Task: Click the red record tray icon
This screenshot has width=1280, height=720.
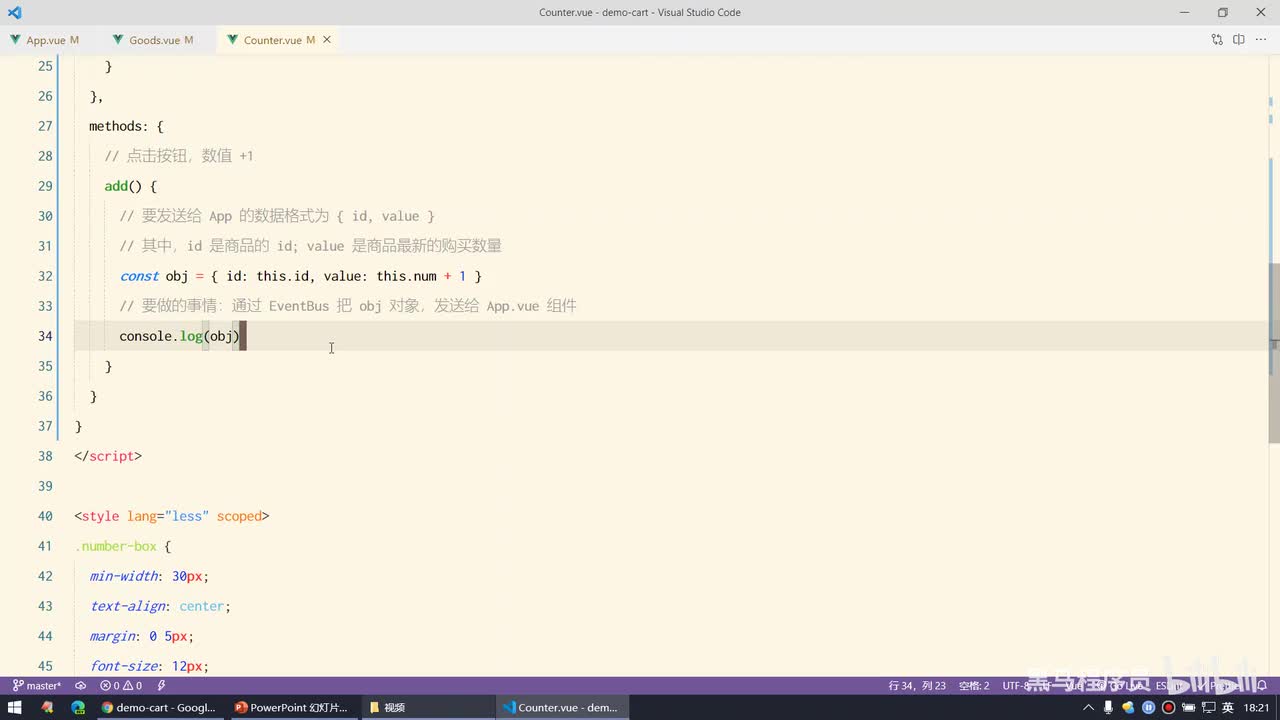Action: pos(1168,707)
